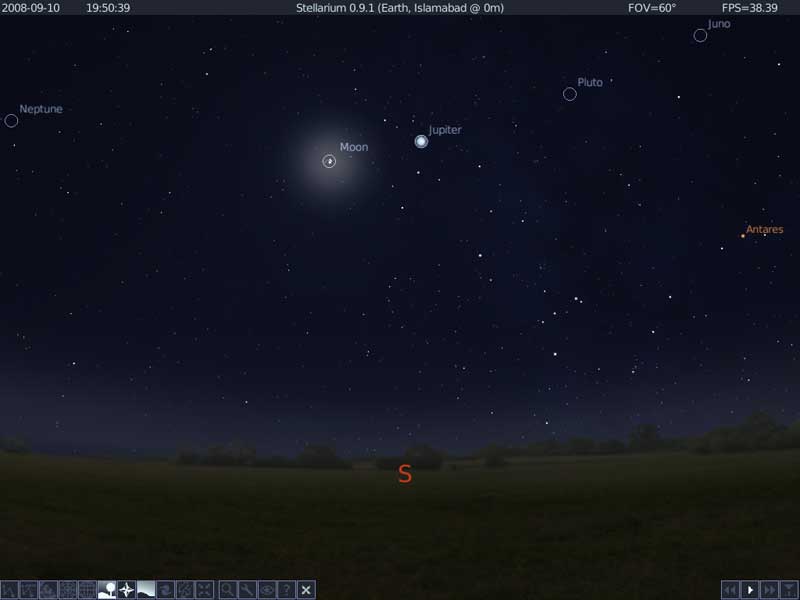Select the Moon in the sky
The image size is (800, 600).
click(329, 161)
